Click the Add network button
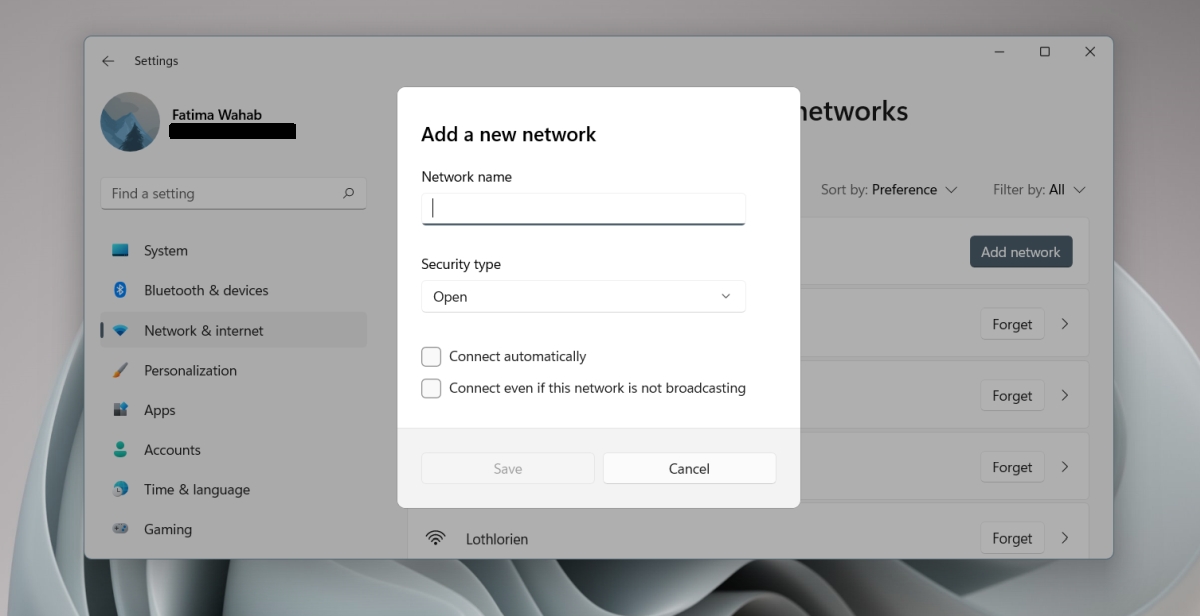 (x=1021, y=252)
